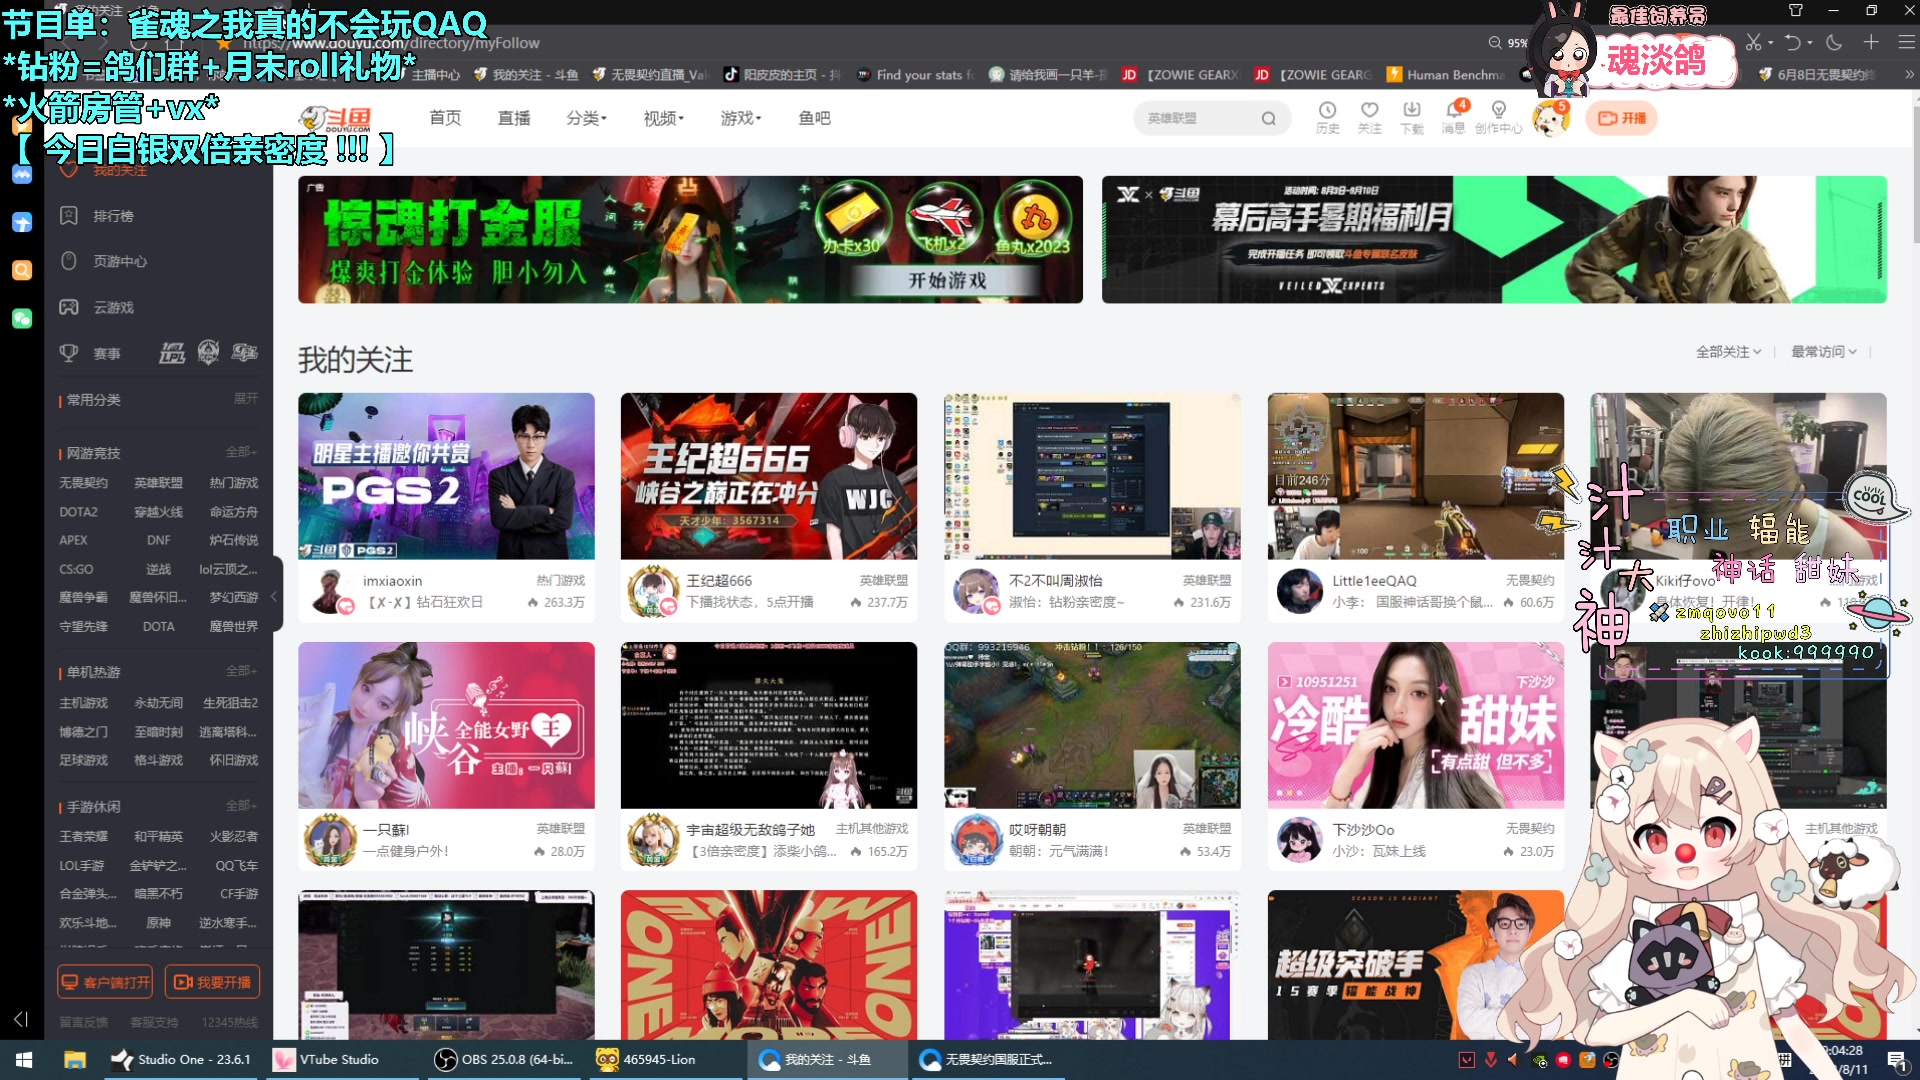Go to 直播 live tab
The image size is (1920, 1080).
click(x=514, y=118)
